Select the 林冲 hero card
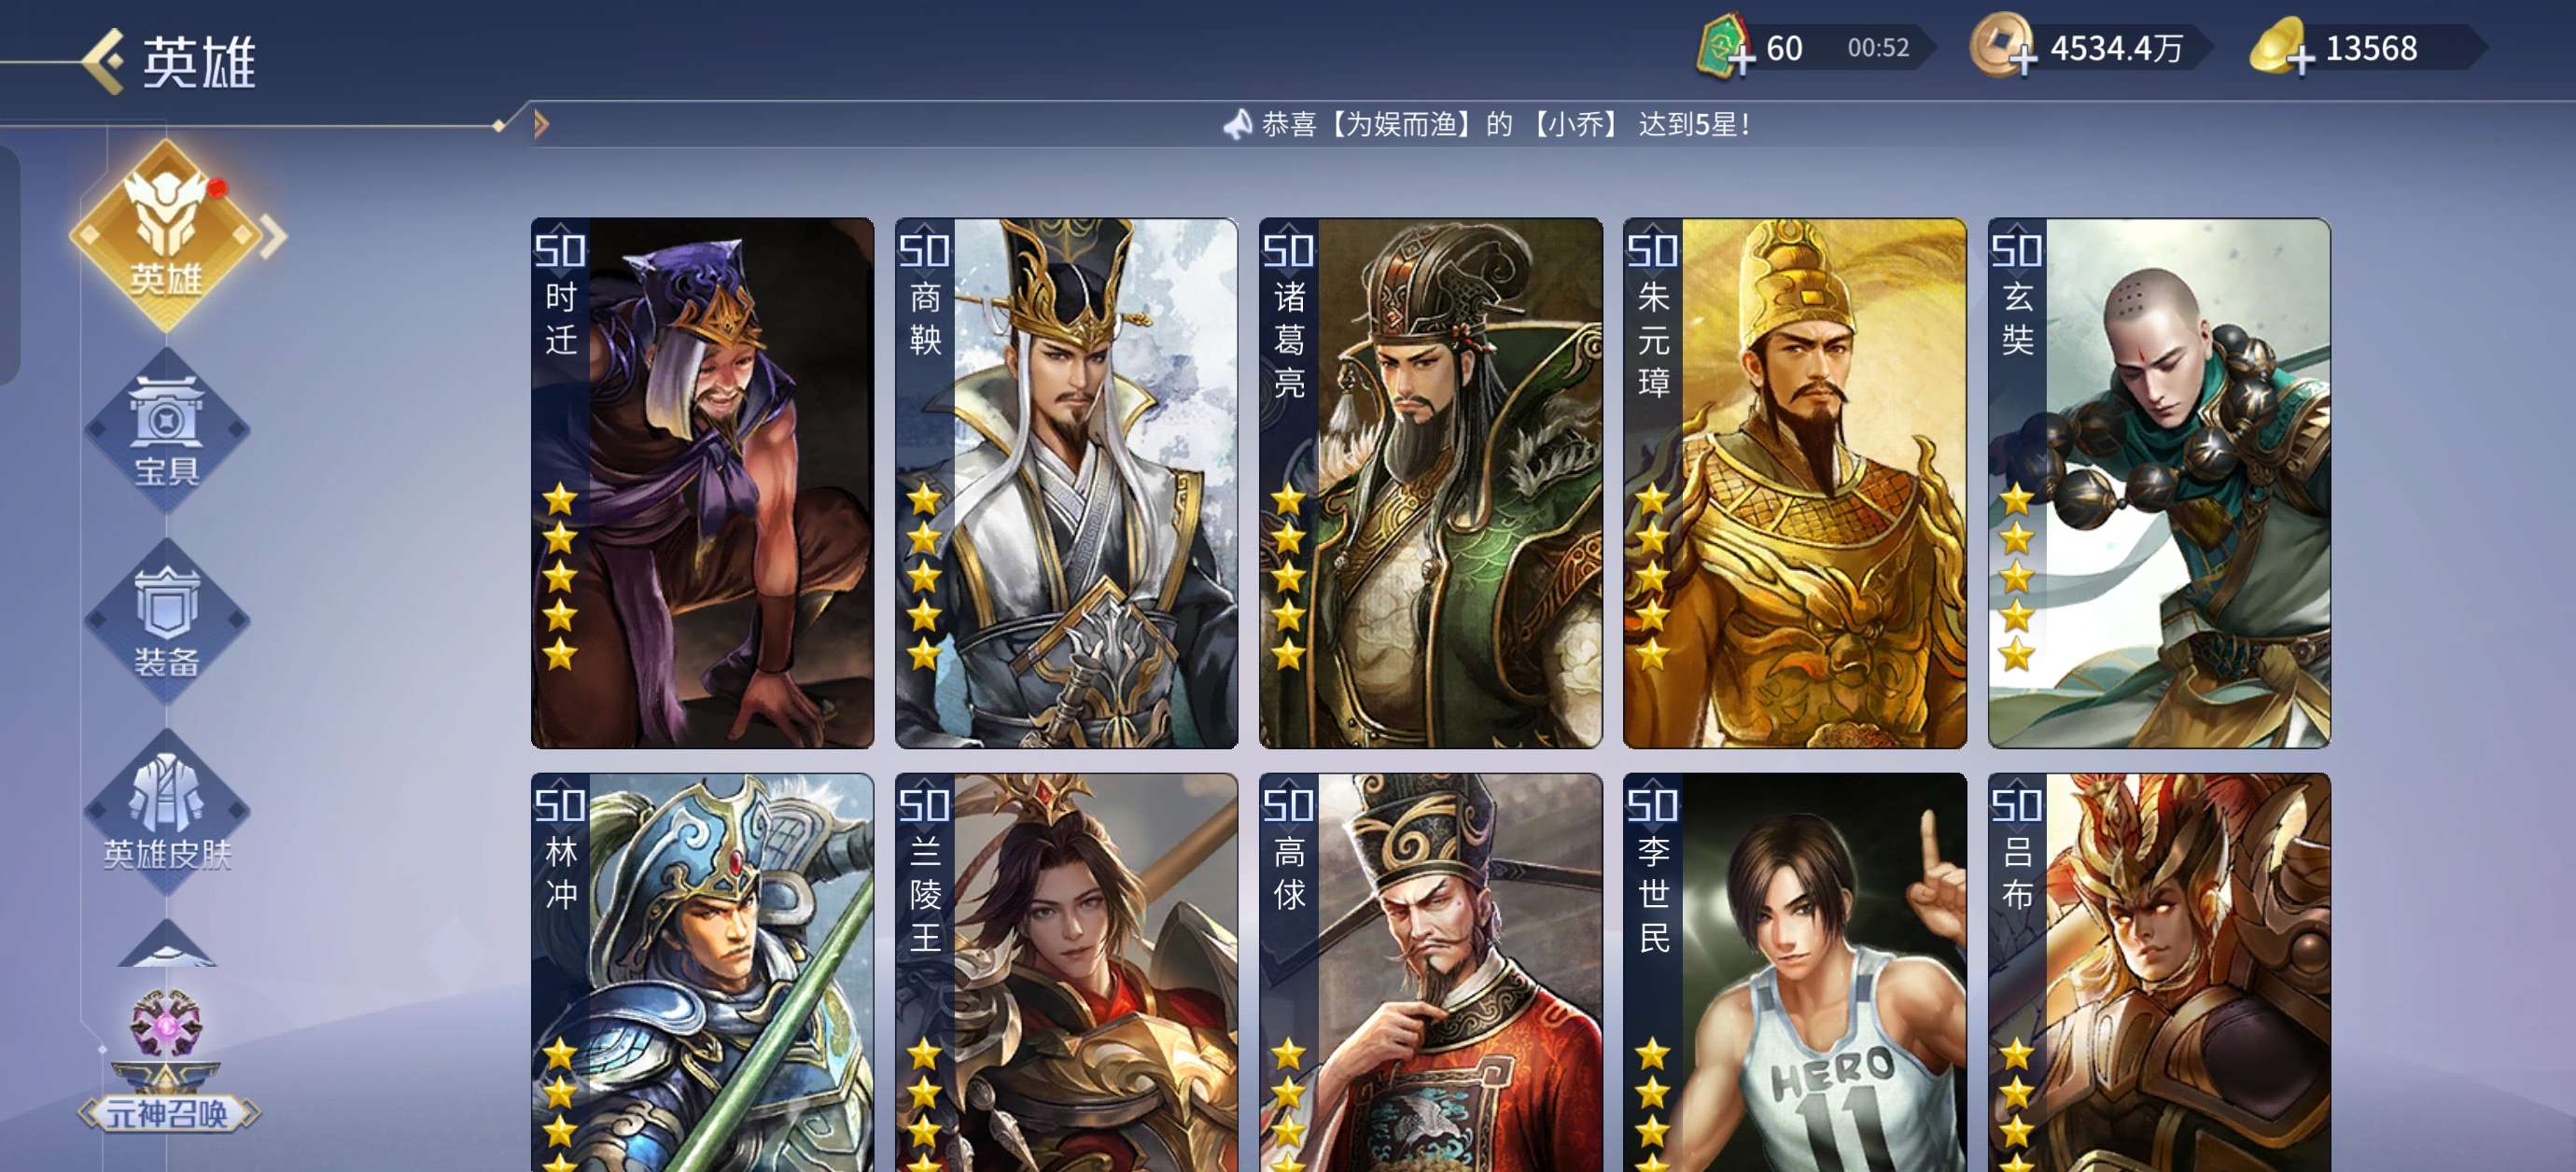Image resolution: width=2576 pixels, height=1172 pixels. tap(702, 972)
